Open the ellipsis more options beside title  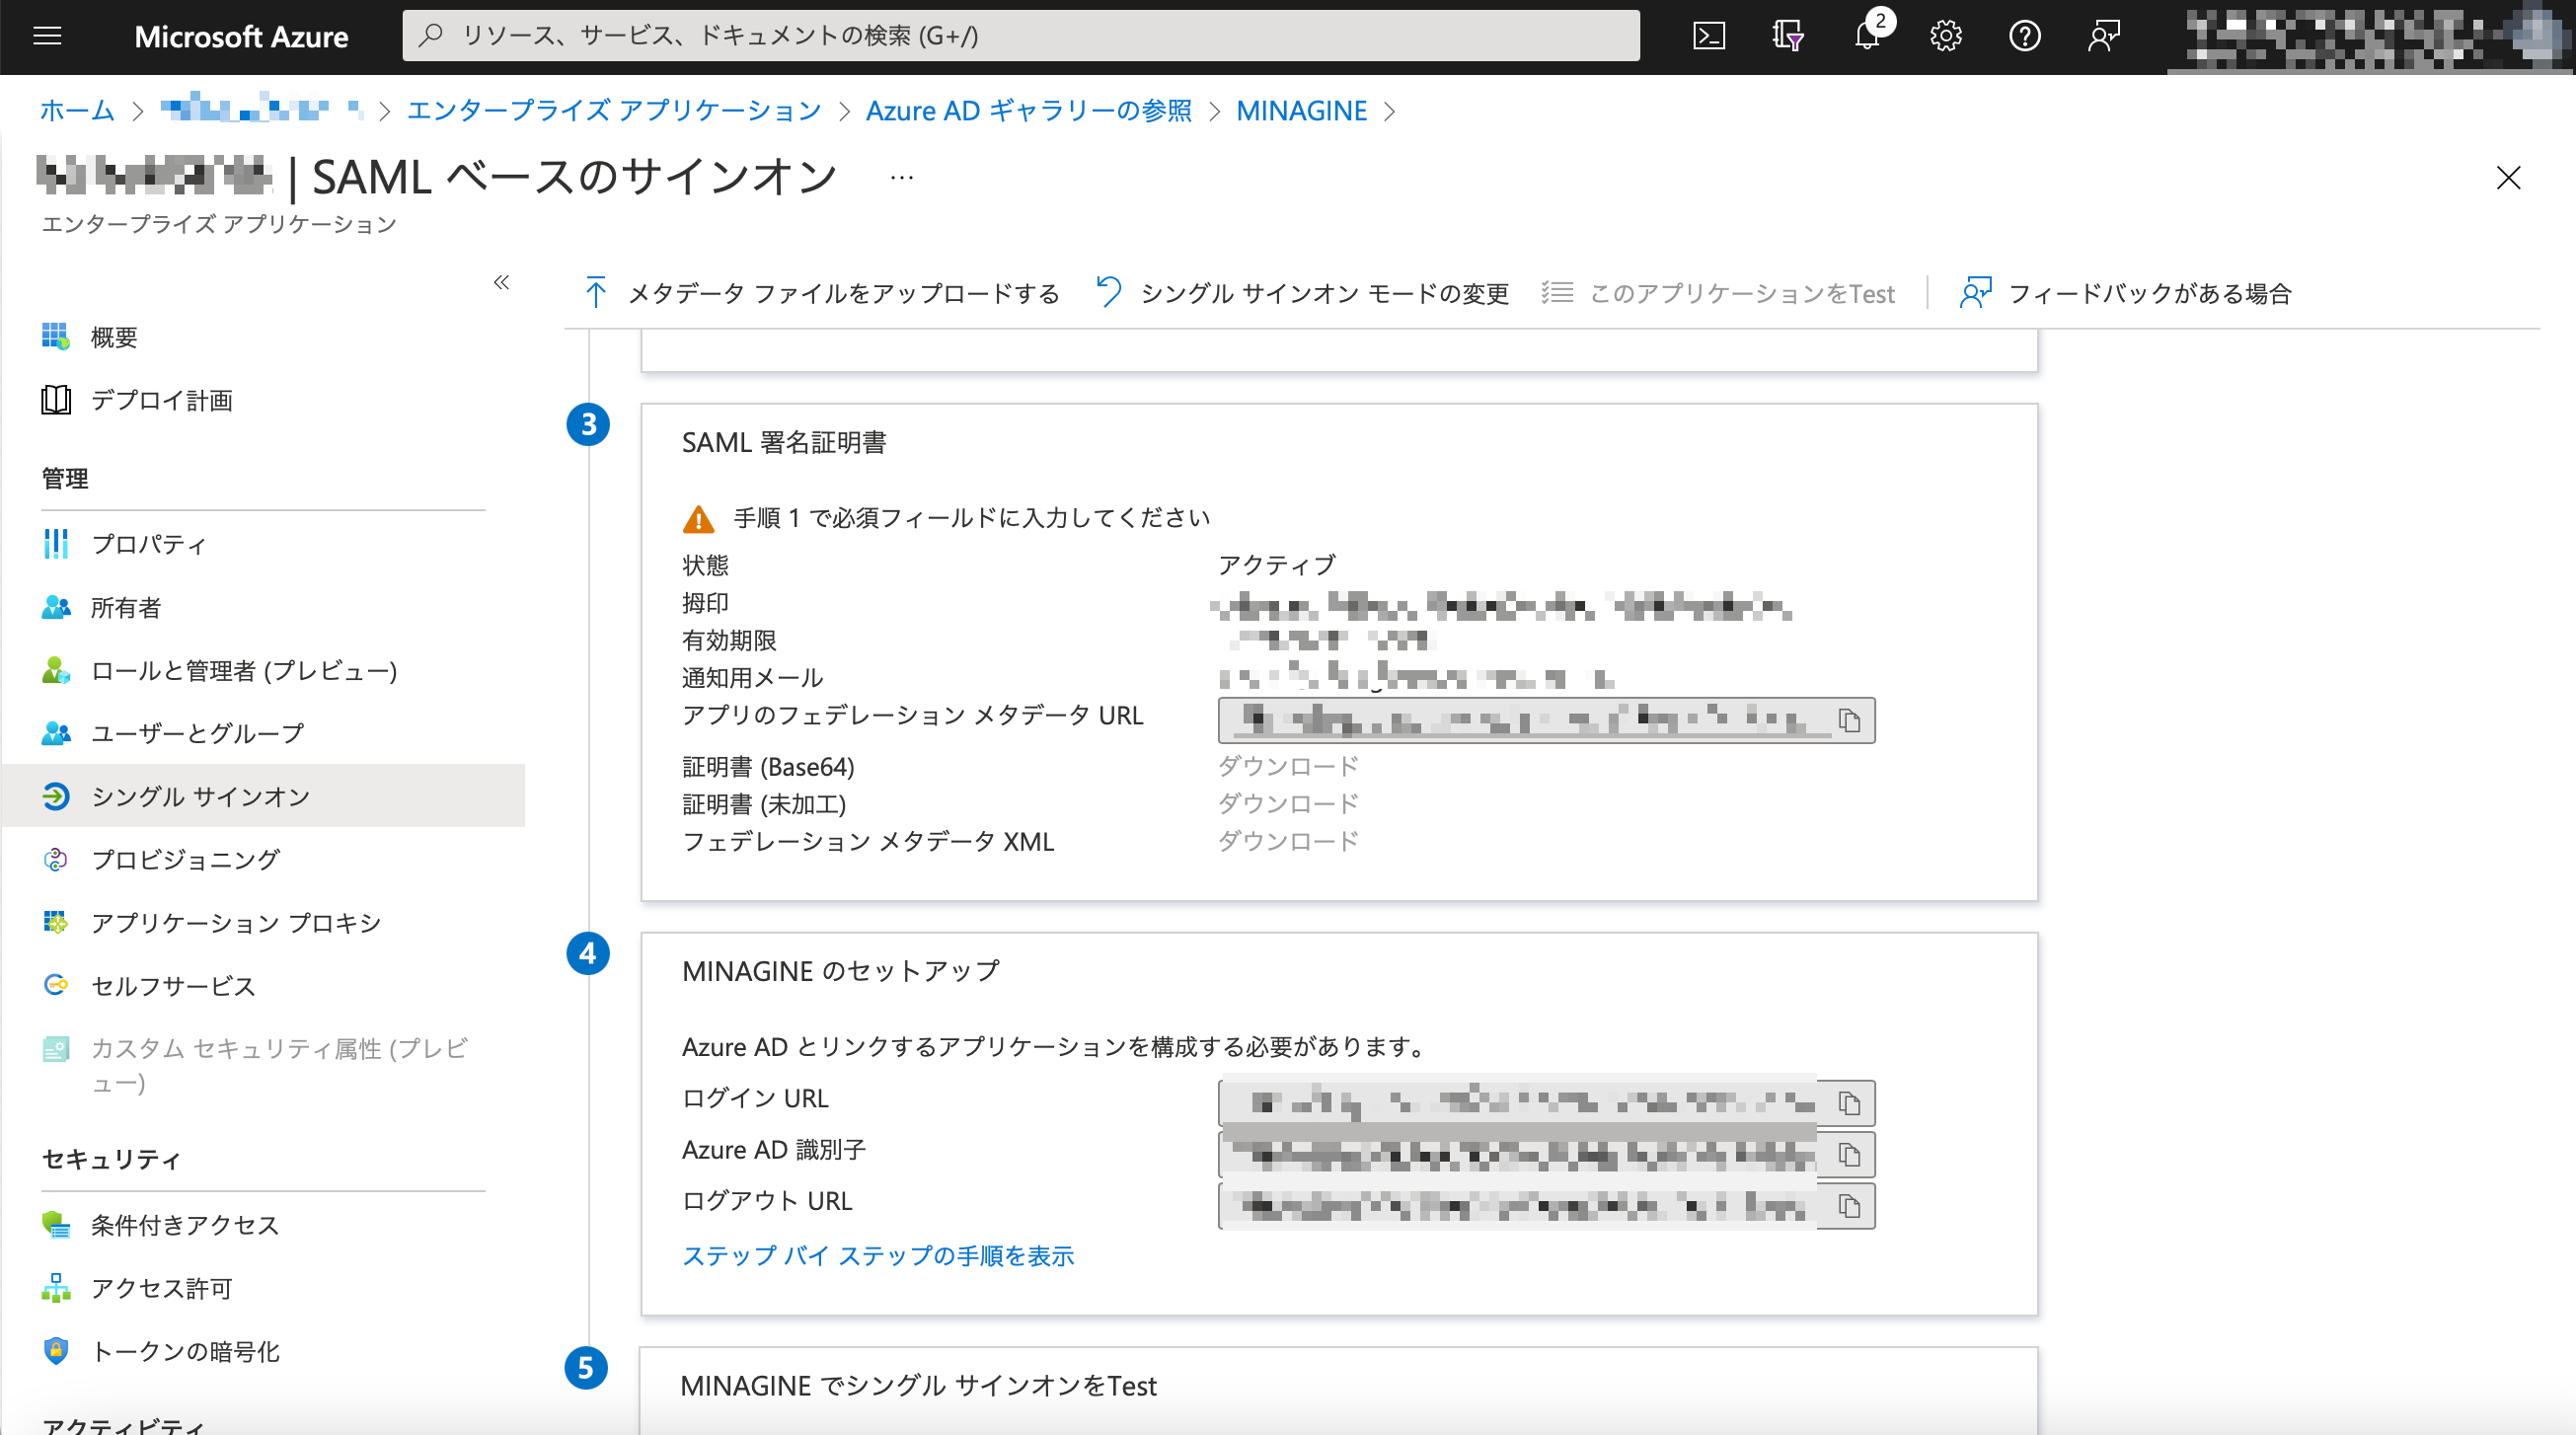(901, 178)
